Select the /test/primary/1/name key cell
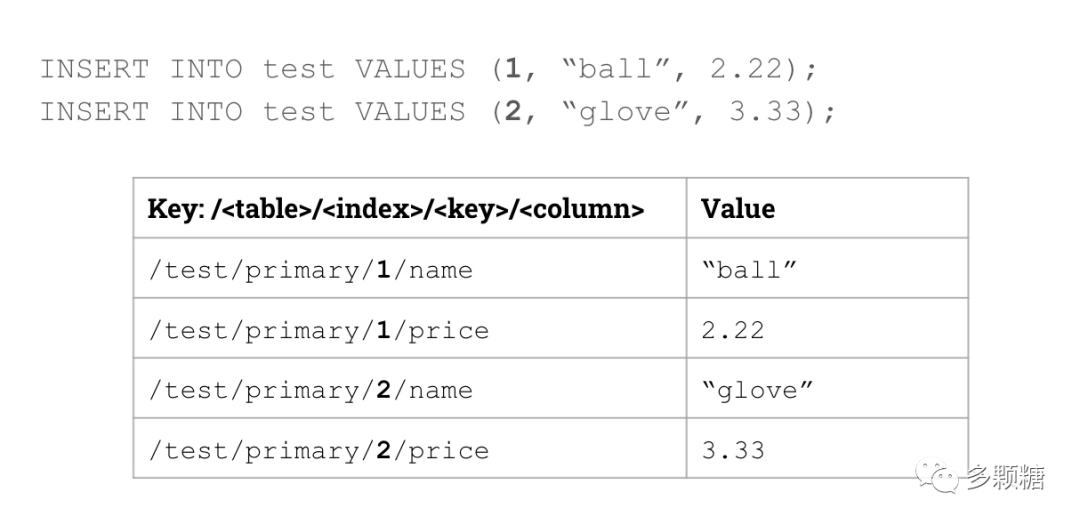1080x525 pixels. click(x=310, y=270)
